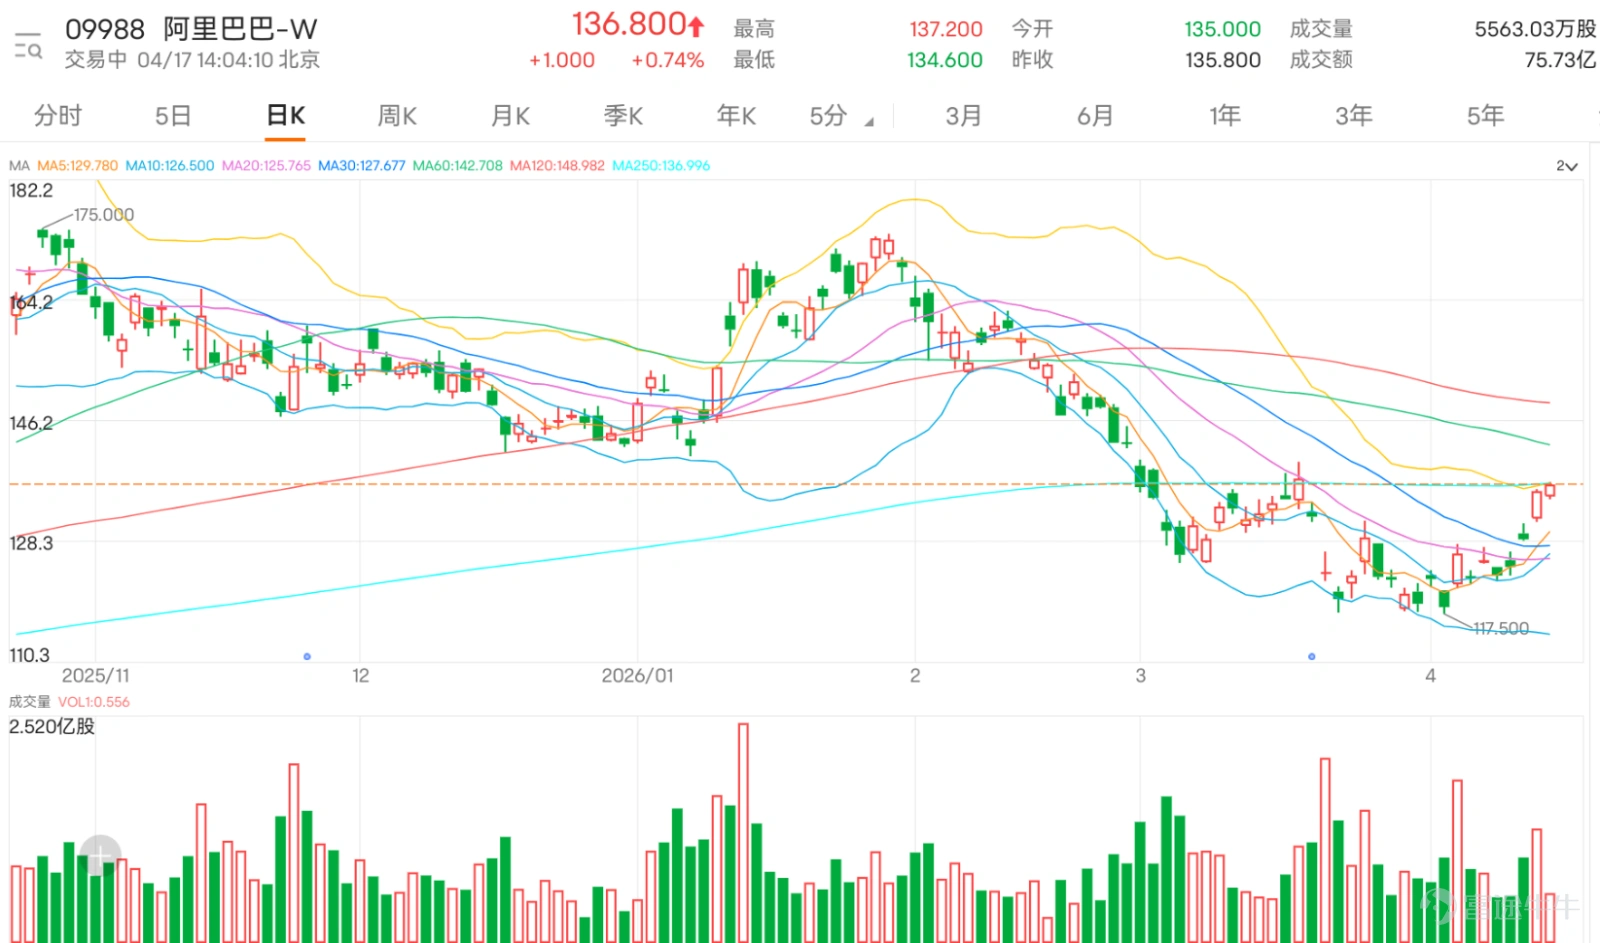Click the 182.2 price axis label

(x=31, y=191)
